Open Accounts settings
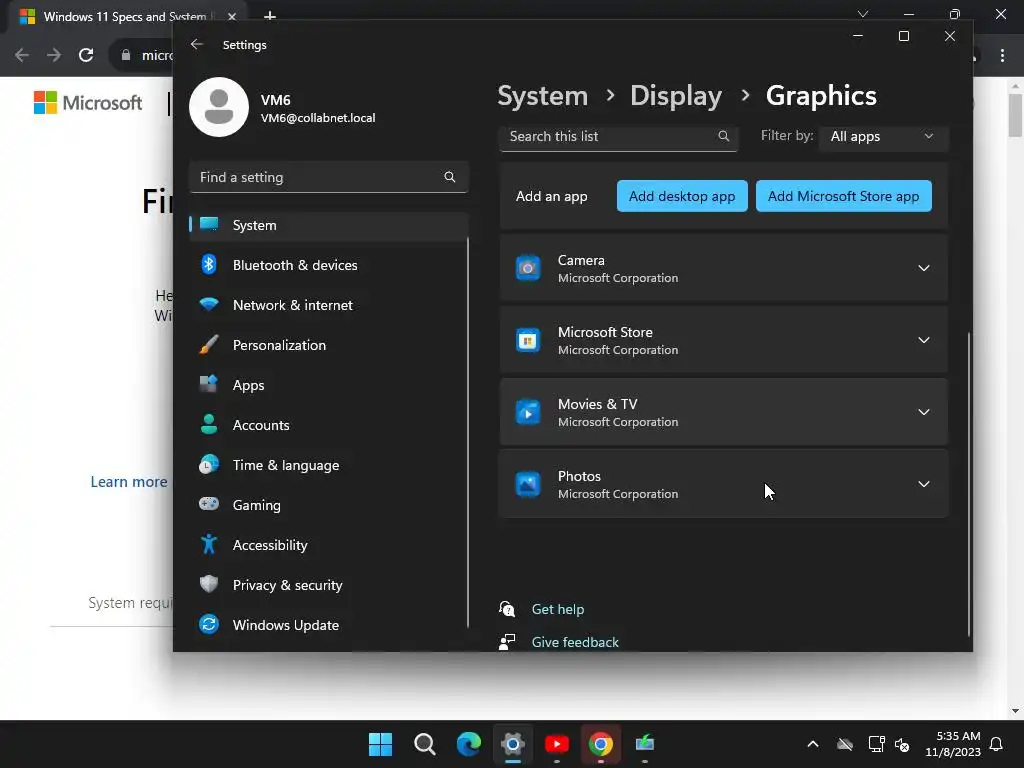 click(328, 425)
